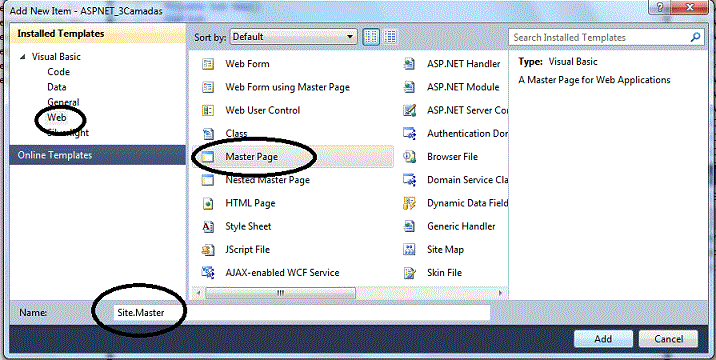Select the Web category
716x360 pixels.
pos(57,117)
